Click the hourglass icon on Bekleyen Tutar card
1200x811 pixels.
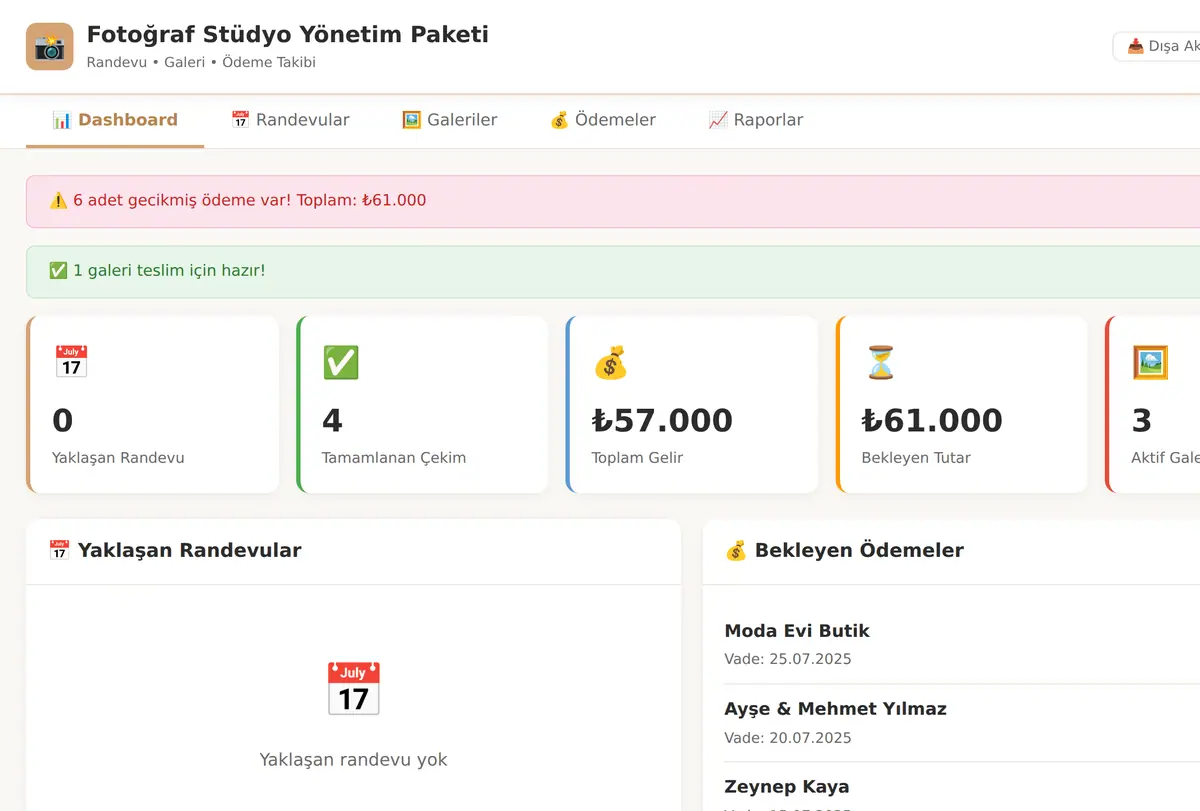click(x=880, y=362)
